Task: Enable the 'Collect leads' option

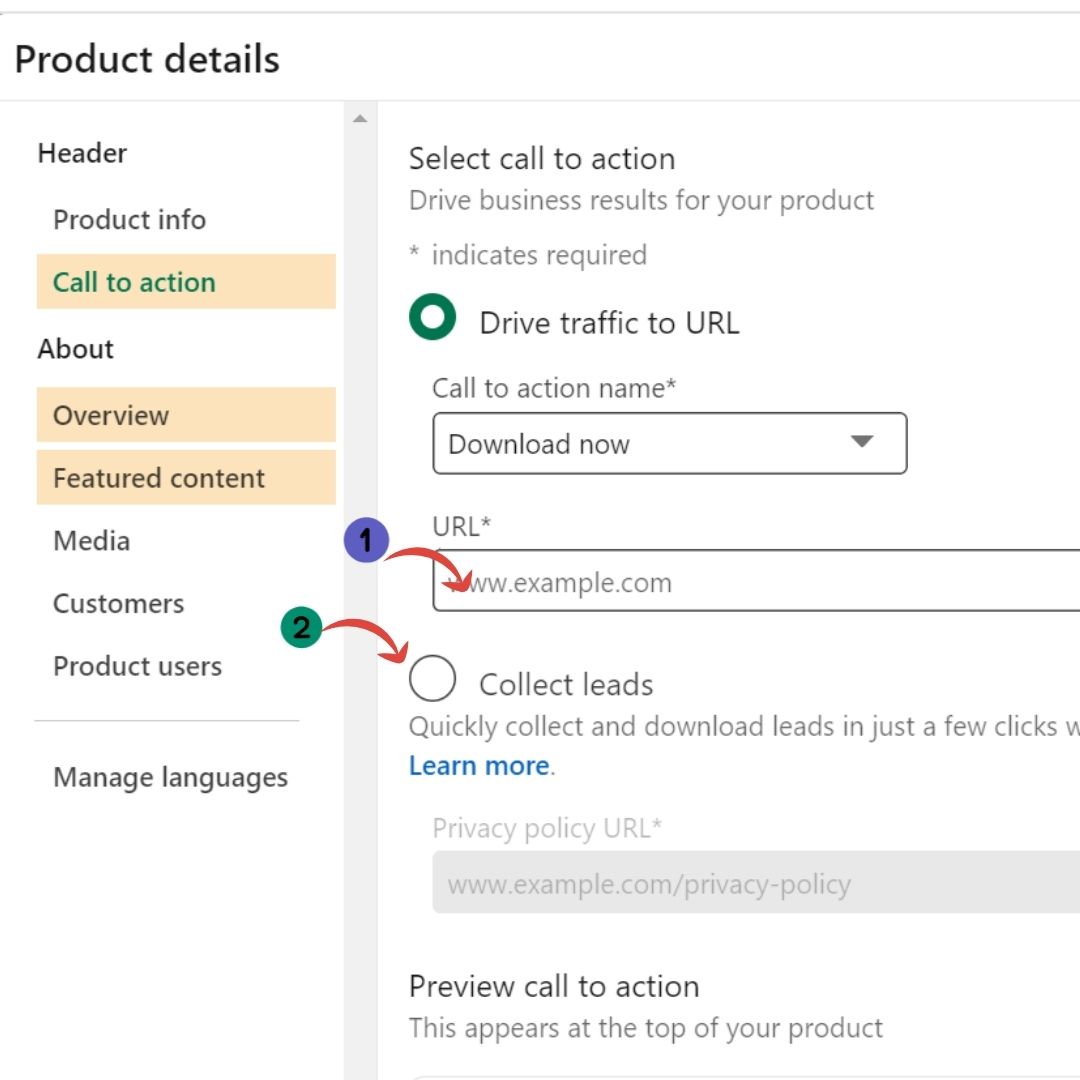Action: (431, 678)
